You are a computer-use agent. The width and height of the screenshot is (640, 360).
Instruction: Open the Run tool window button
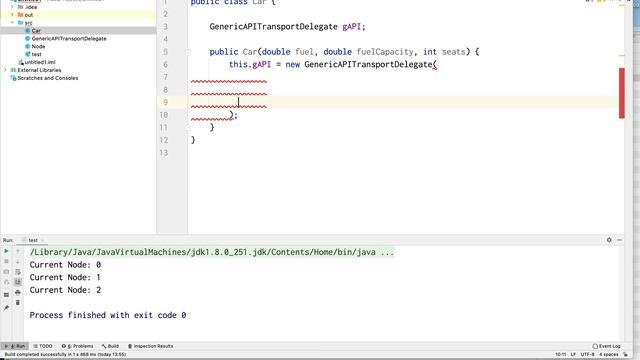[15, 346]
